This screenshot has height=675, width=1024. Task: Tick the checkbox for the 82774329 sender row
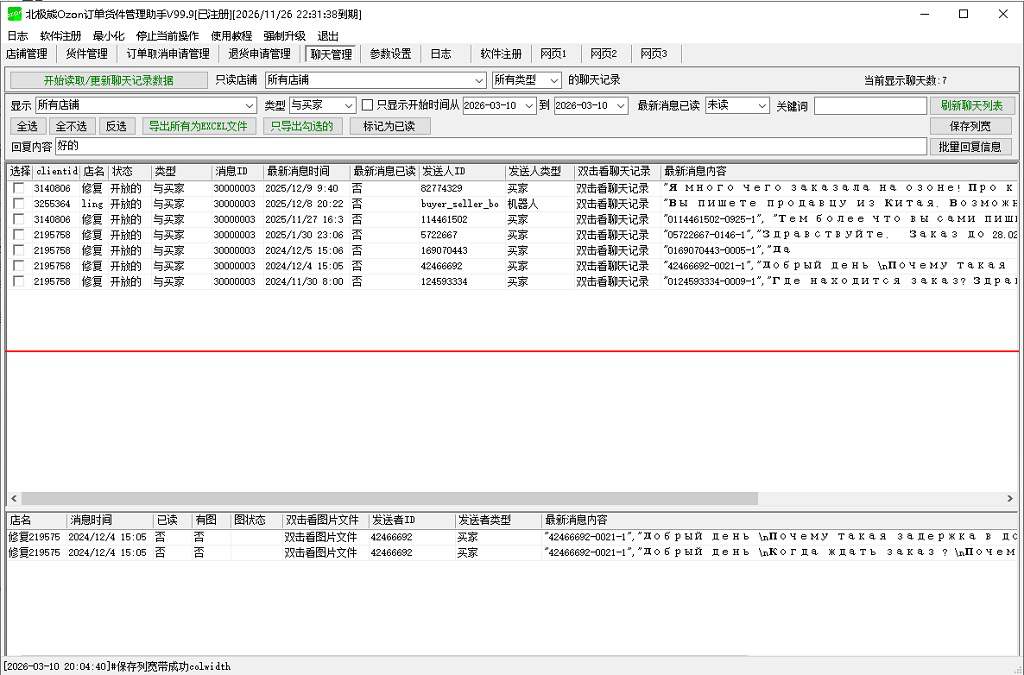point(18,188)
